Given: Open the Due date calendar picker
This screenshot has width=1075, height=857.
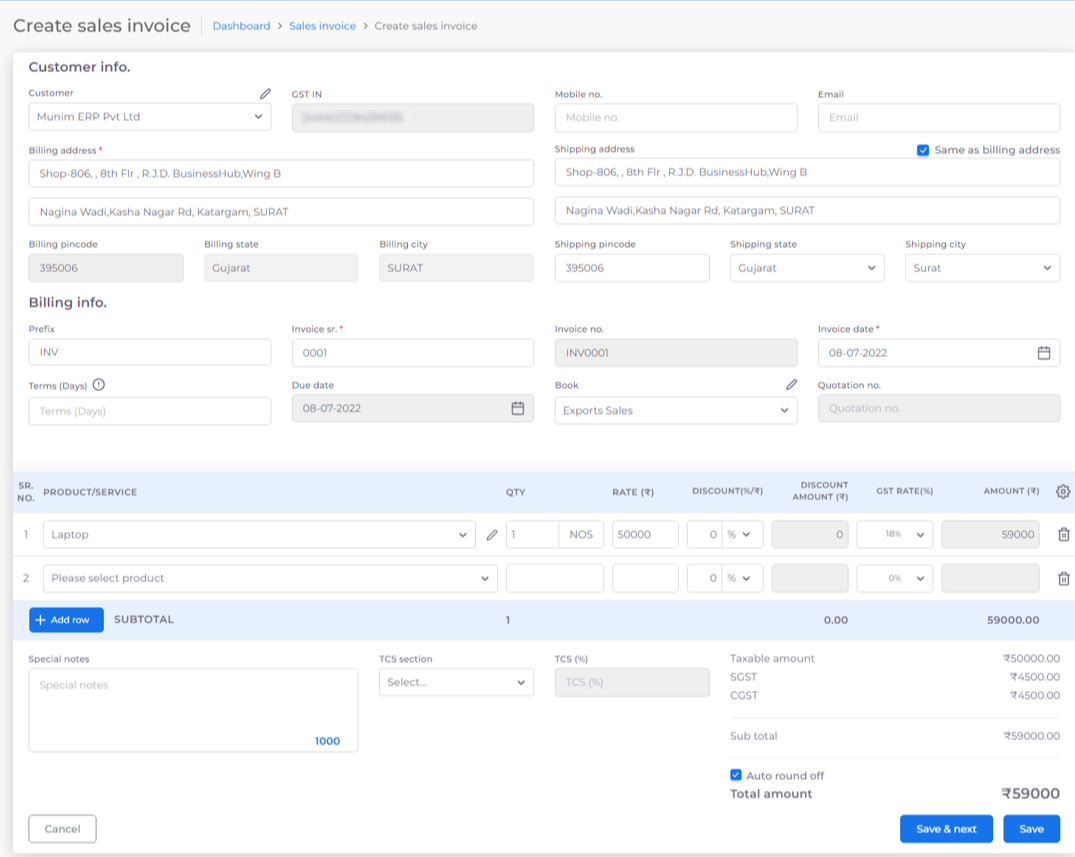Looking at the screenshot, I should 518,408.
